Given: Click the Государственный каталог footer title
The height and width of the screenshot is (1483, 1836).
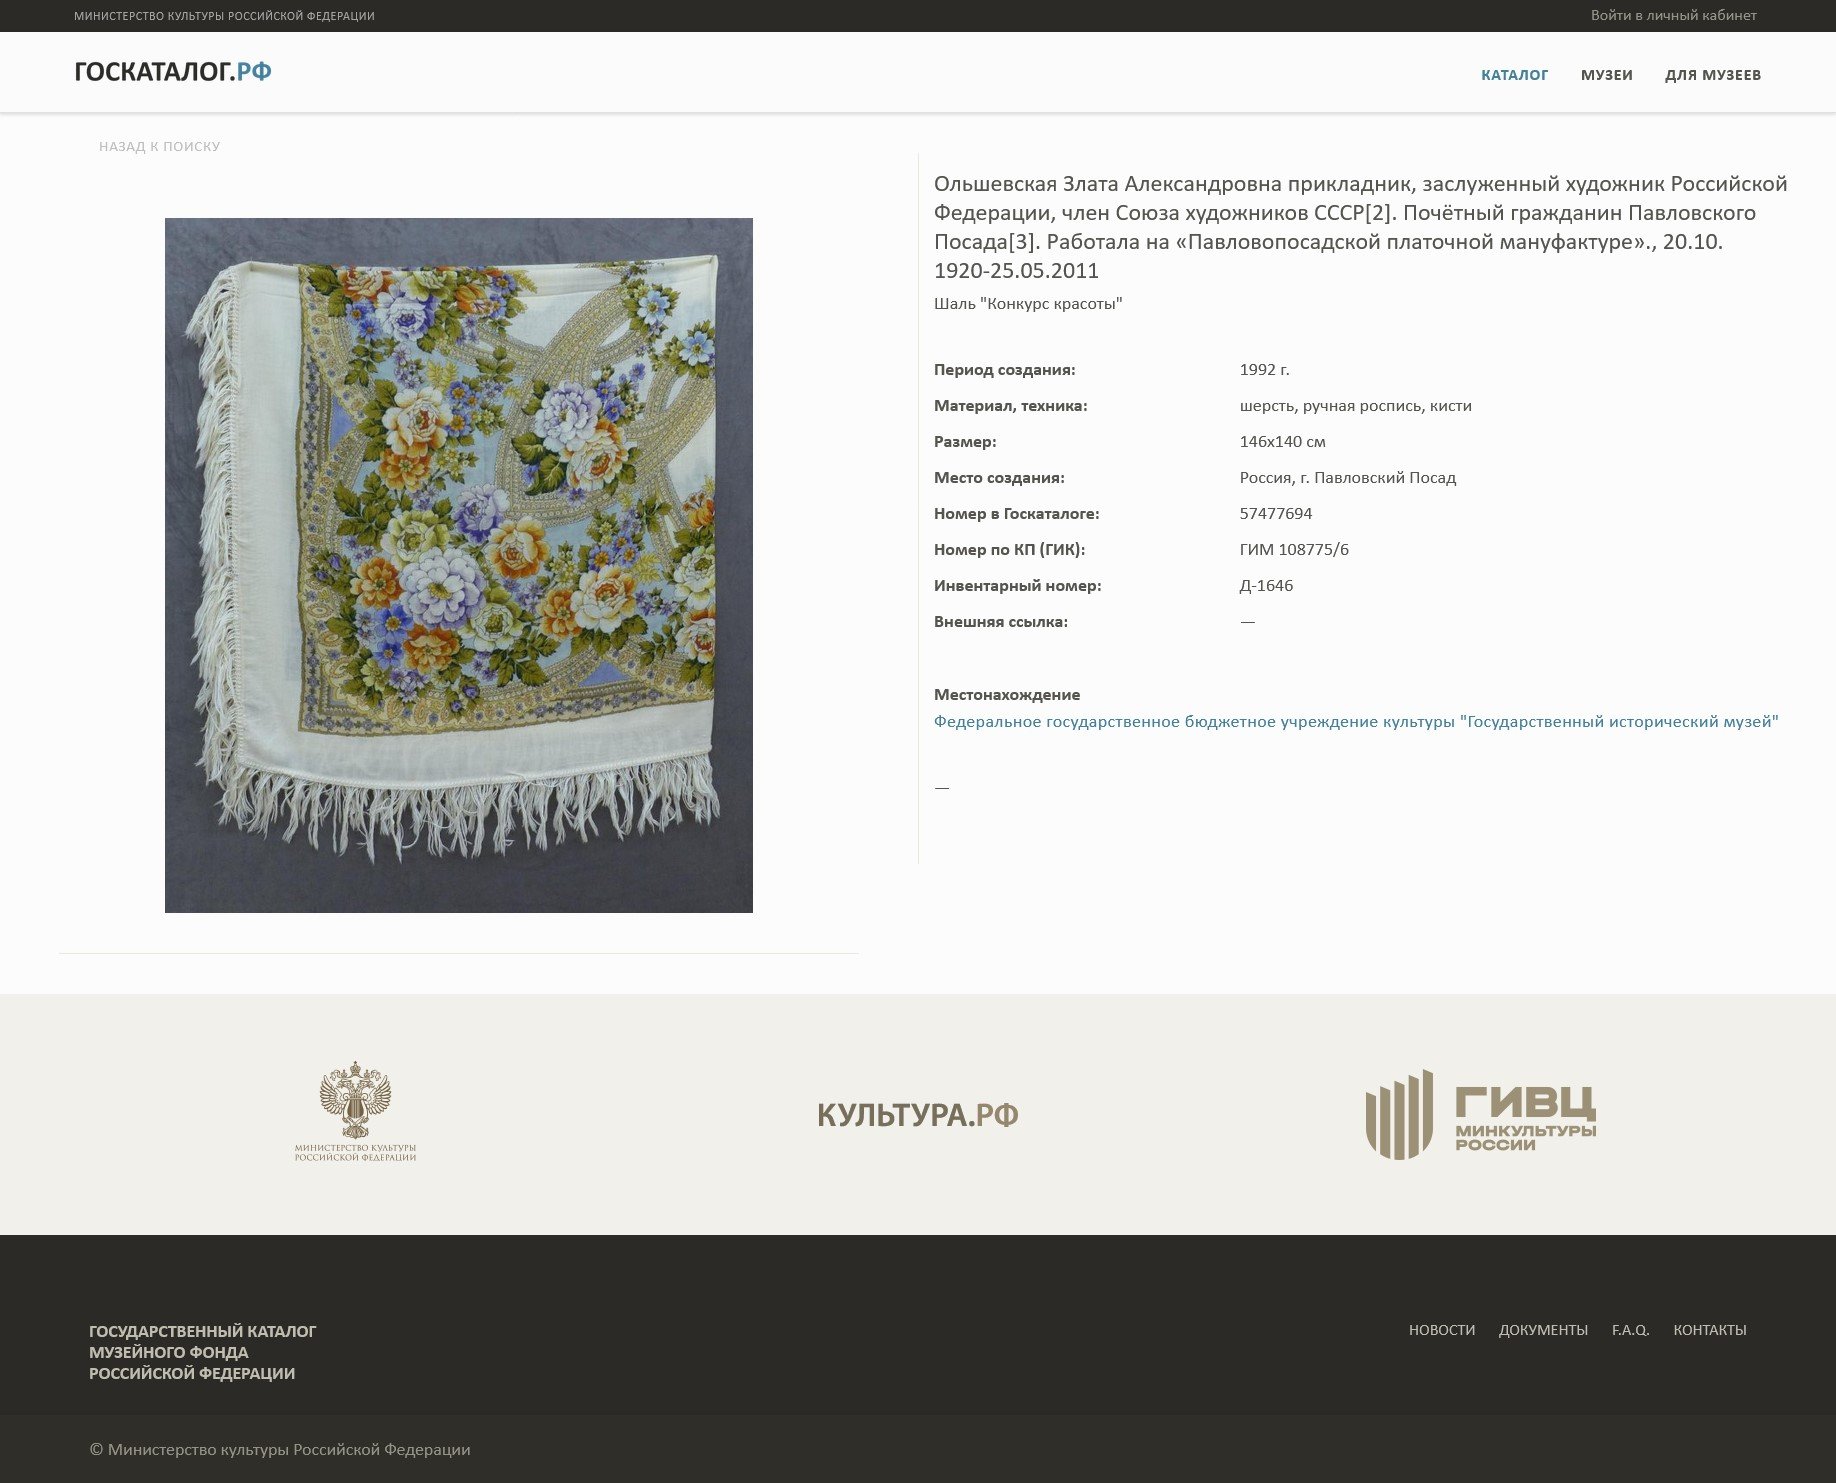Looking at the screenshot, I should 203,1352.
